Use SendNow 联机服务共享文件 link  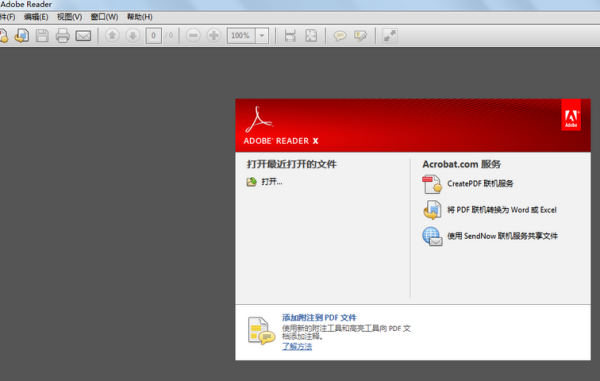coord(502,236)
